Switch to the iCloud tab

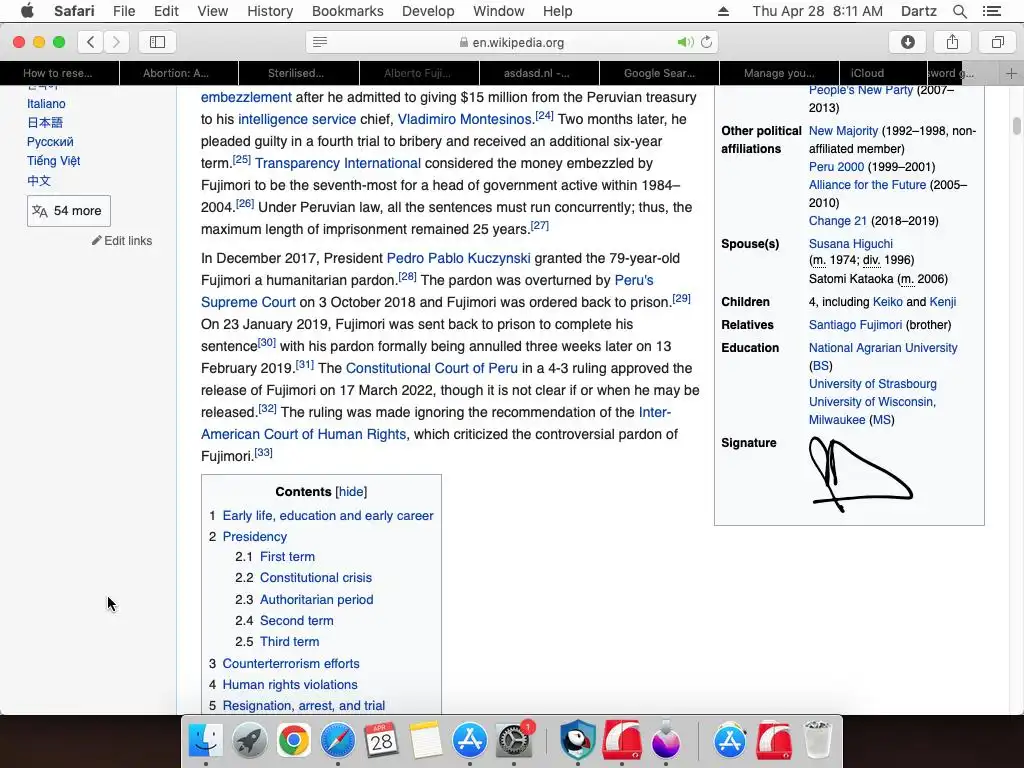(867, 73)
